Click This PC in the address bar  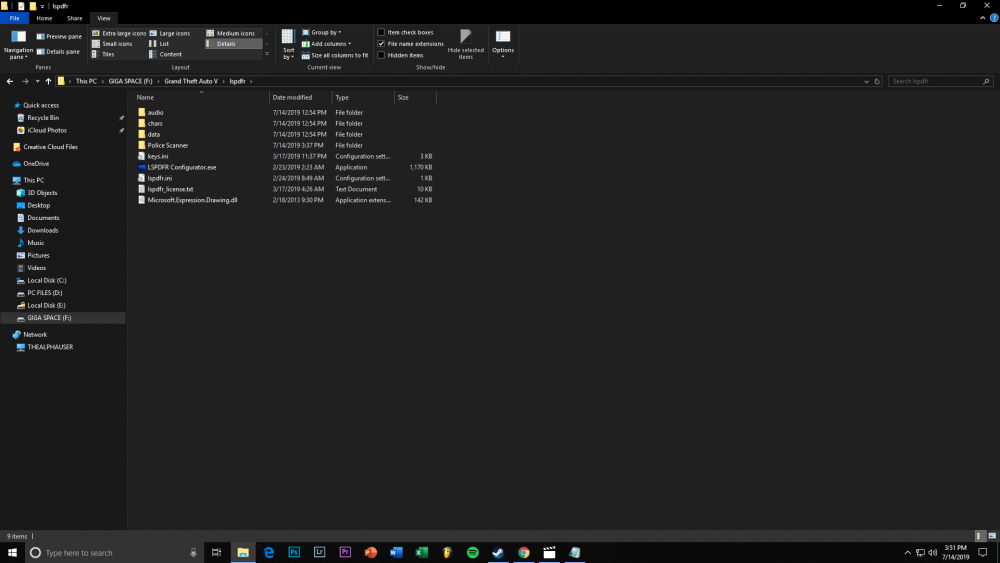click(x=86, y=82)
